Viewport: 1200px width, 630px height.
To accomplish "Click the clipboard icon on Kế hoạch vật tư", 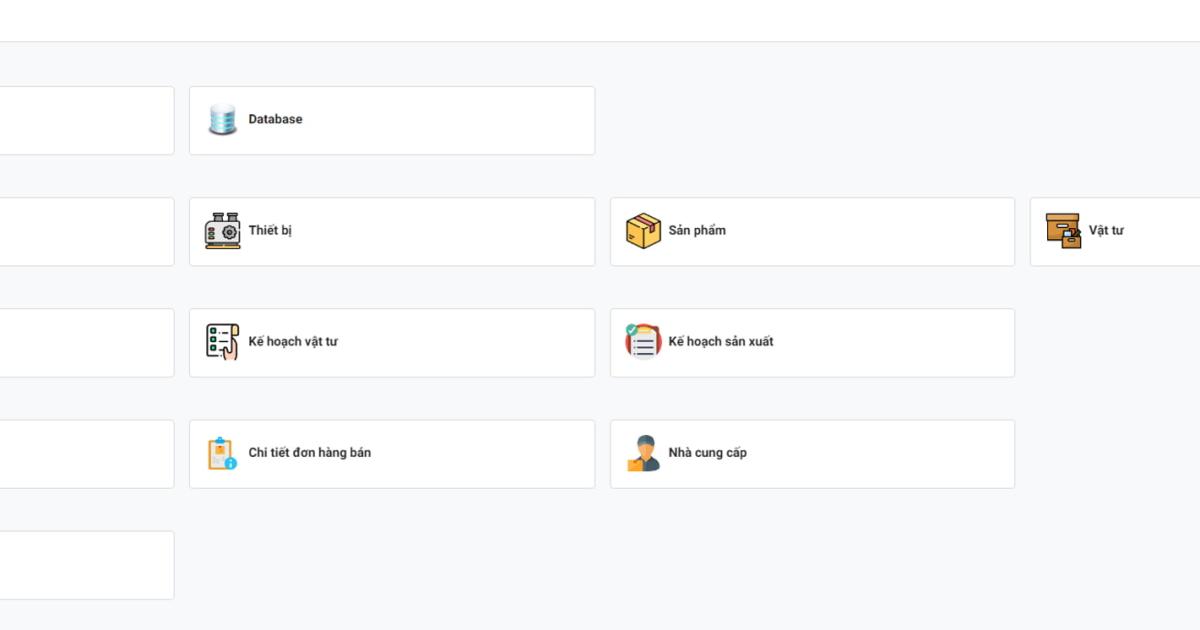I will 221,342.
